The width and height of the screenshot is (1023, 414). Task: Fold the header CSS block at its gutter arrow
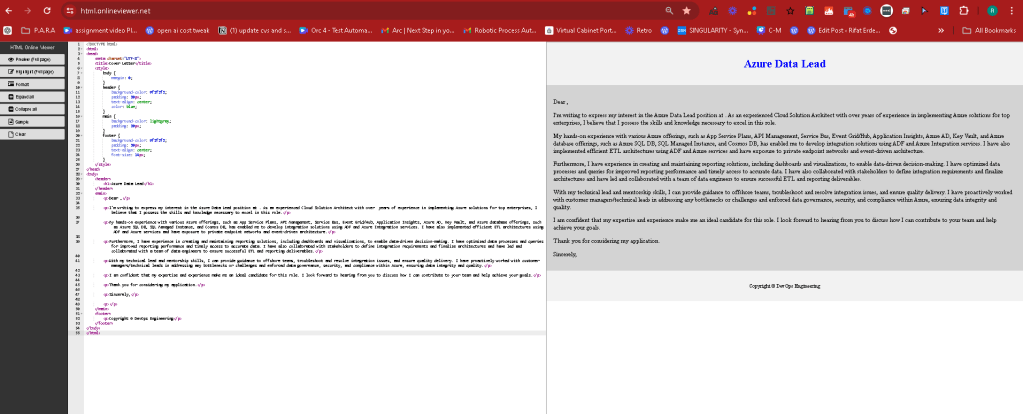[80, 86]
